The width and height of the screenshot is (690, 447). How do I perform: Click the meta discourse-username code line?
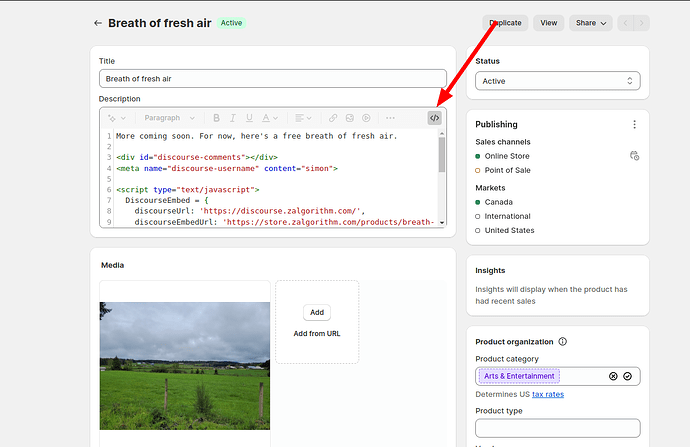[x=227, y=168]
